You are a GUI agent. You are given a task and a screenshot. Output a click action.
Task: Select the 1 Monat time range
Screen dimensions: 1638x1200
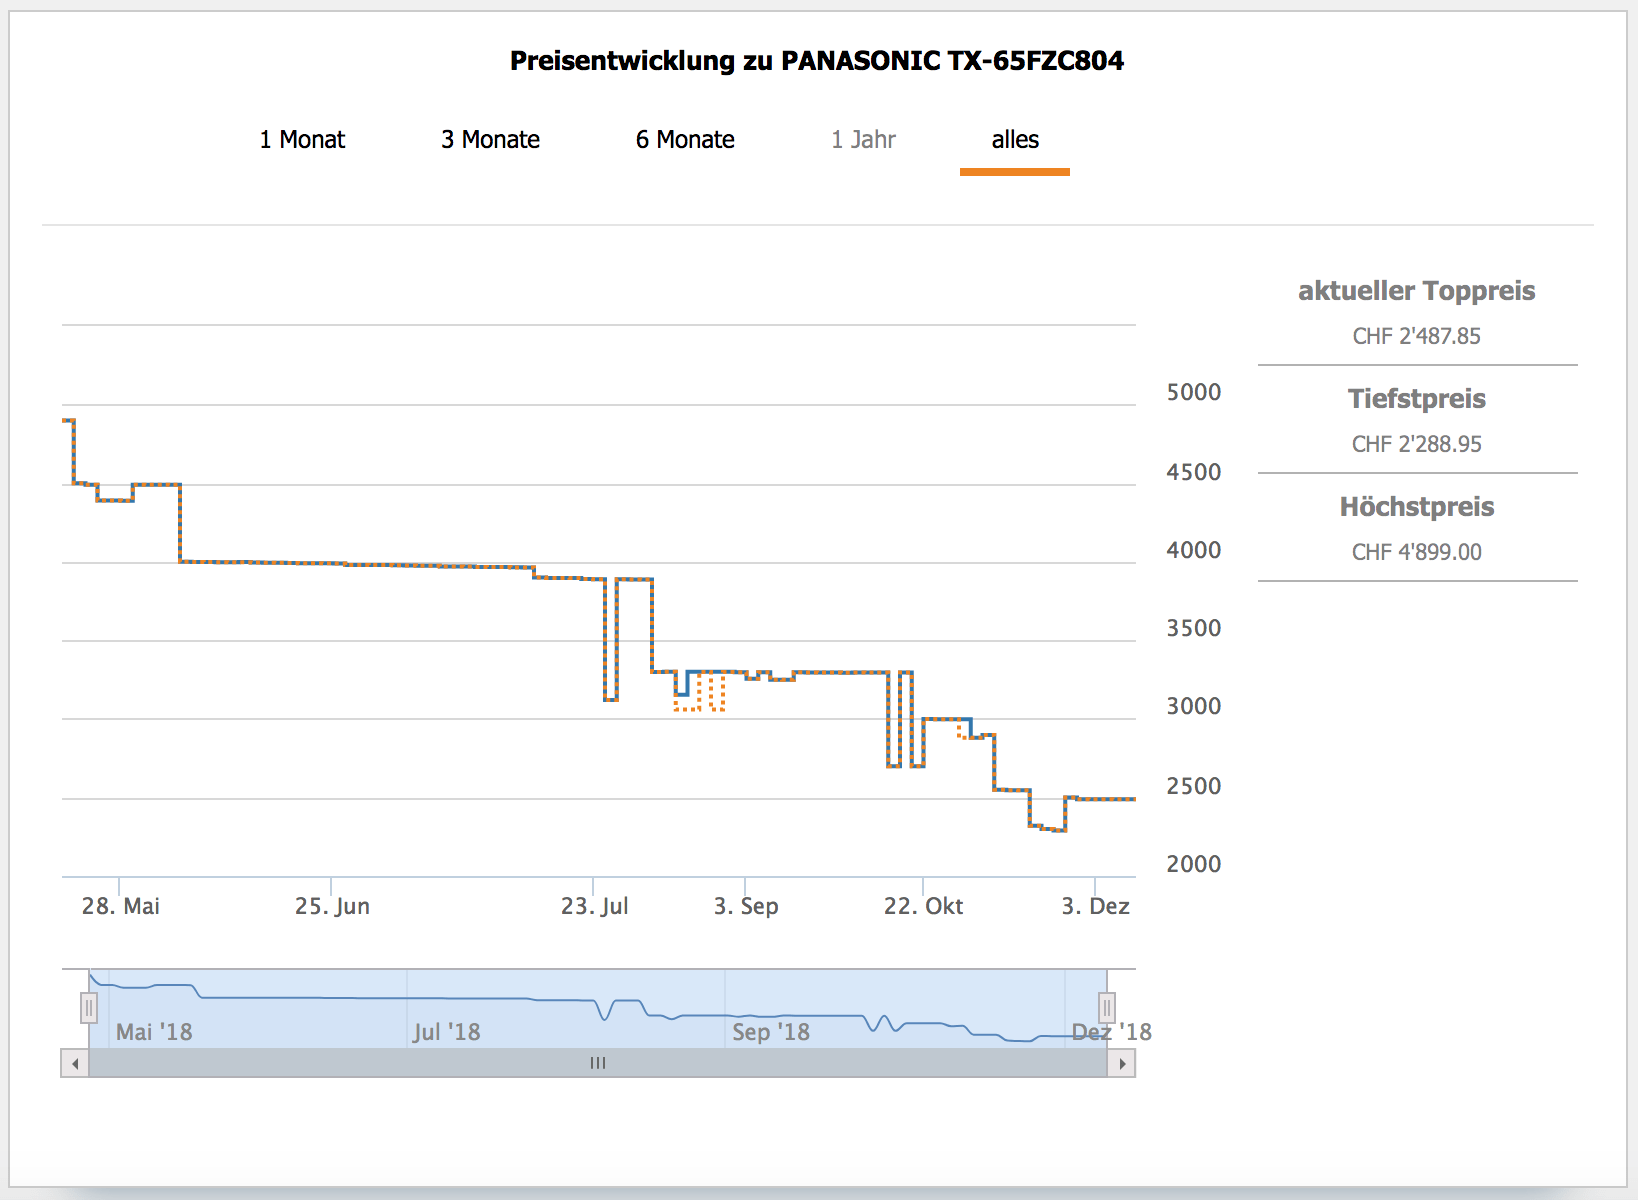click(x=302, y=140)
